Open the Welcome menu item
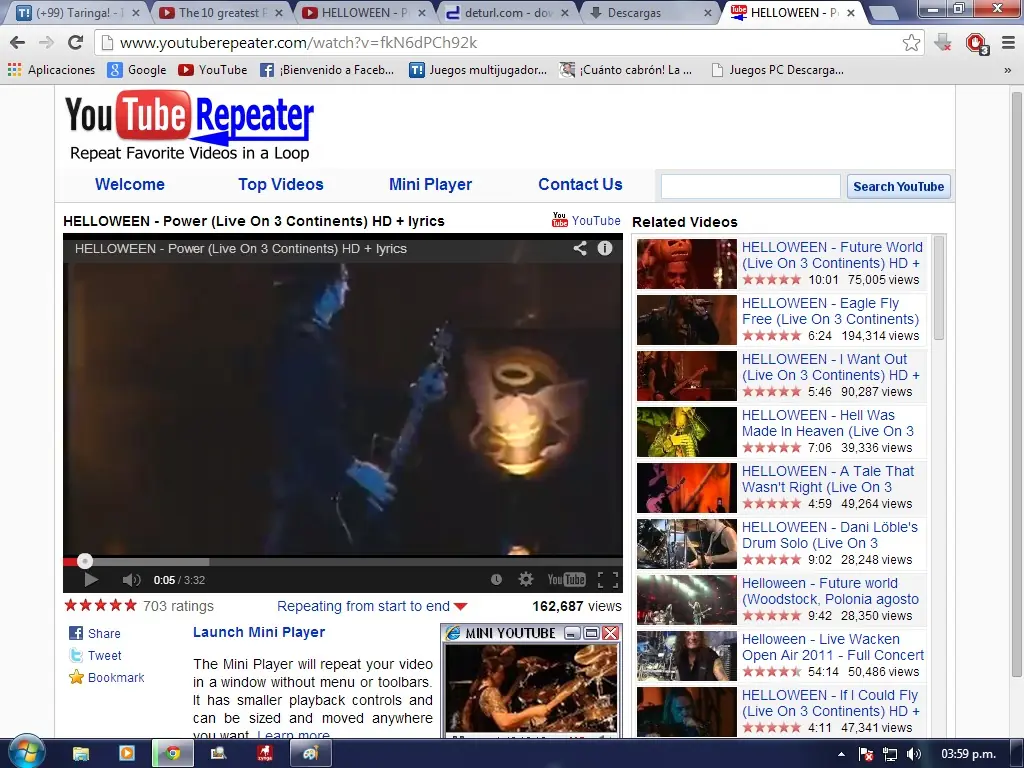 (129, 184)
